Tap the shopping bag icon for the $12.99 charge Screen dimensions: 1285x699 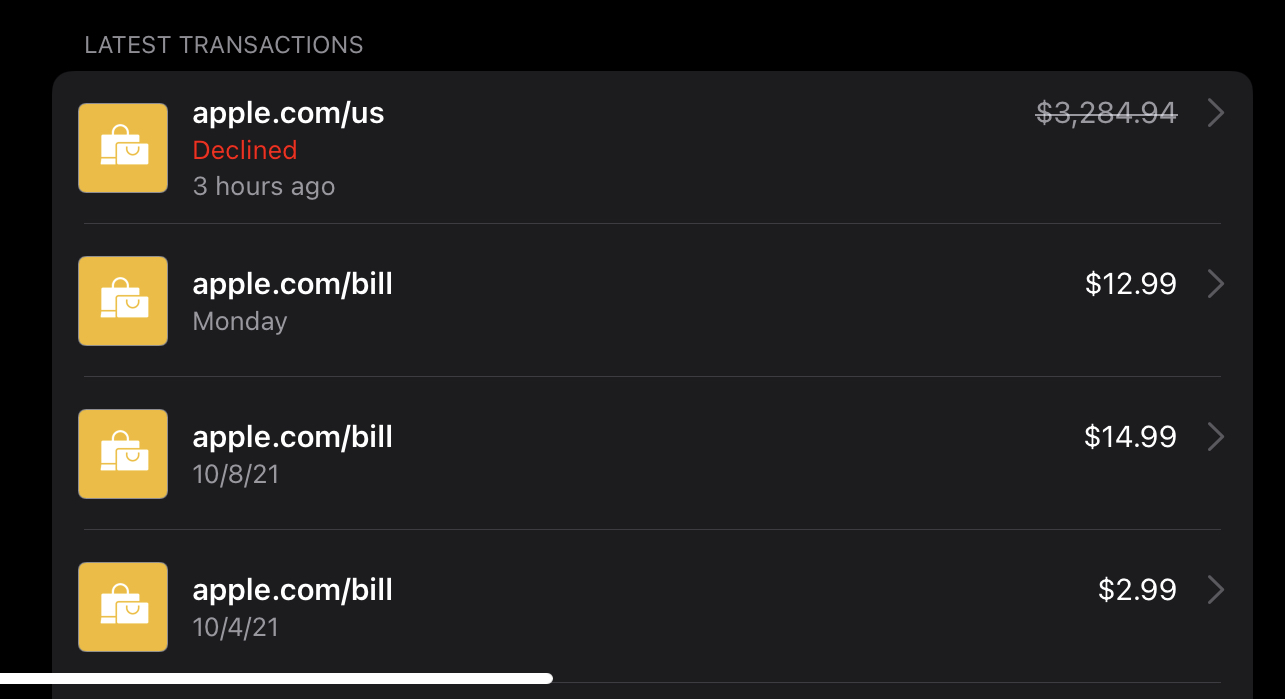coord(123,301)
